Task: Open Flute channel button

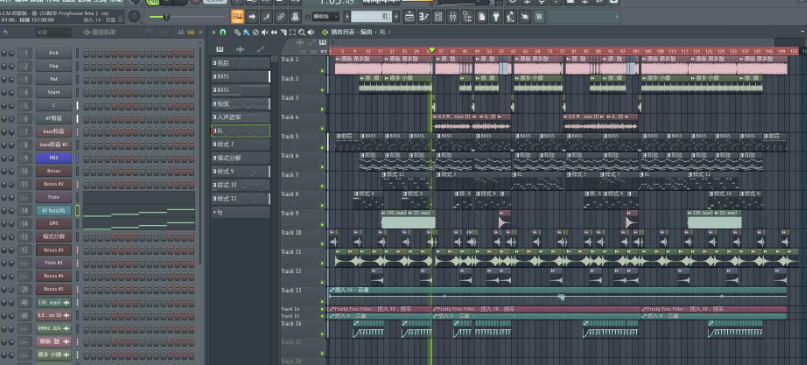Action: 54,197
